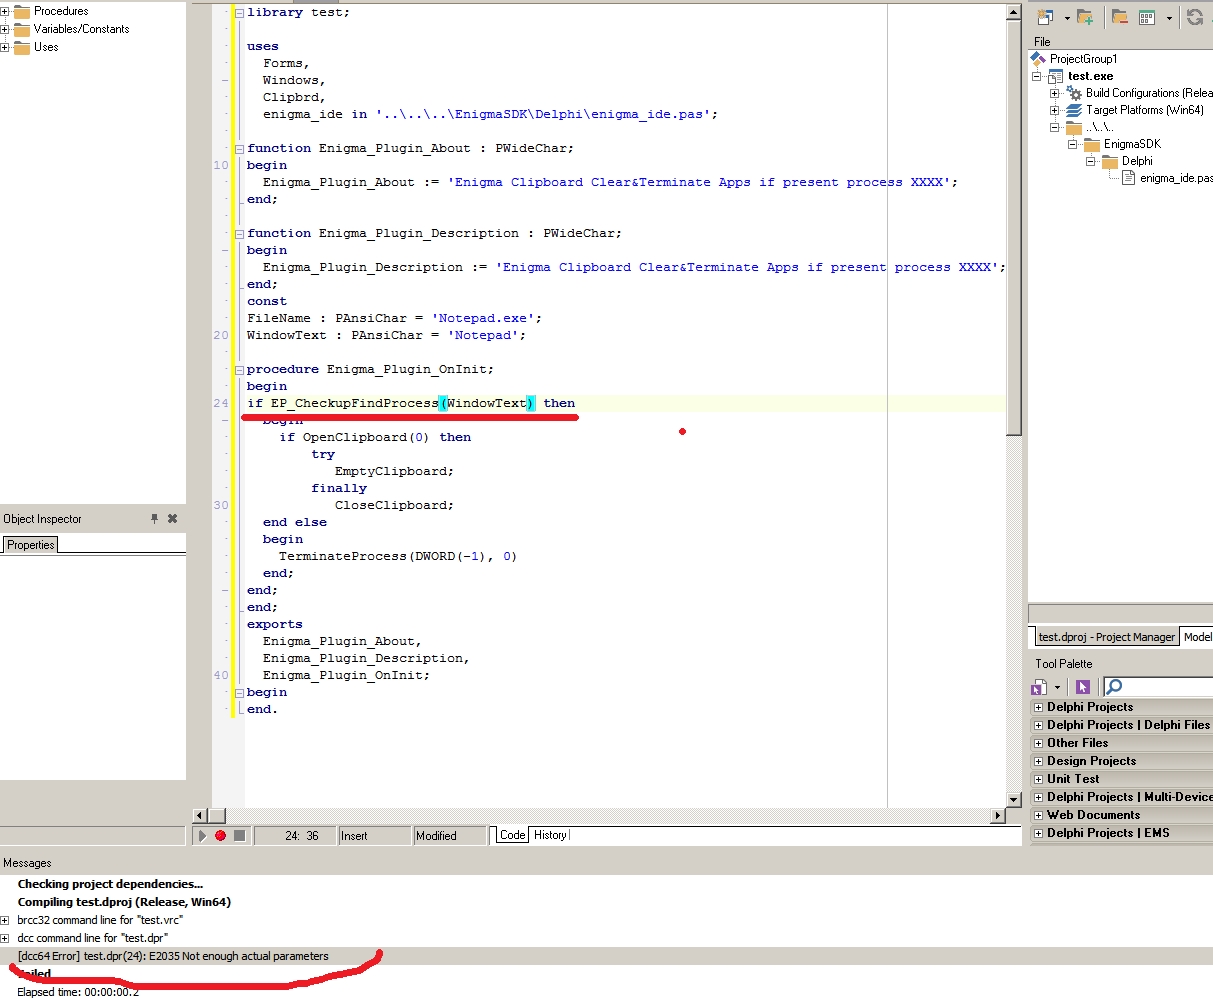The image size is (1213, 999).
Task: Pin the Object Inspector panel
Action: [x=154, y=519]
